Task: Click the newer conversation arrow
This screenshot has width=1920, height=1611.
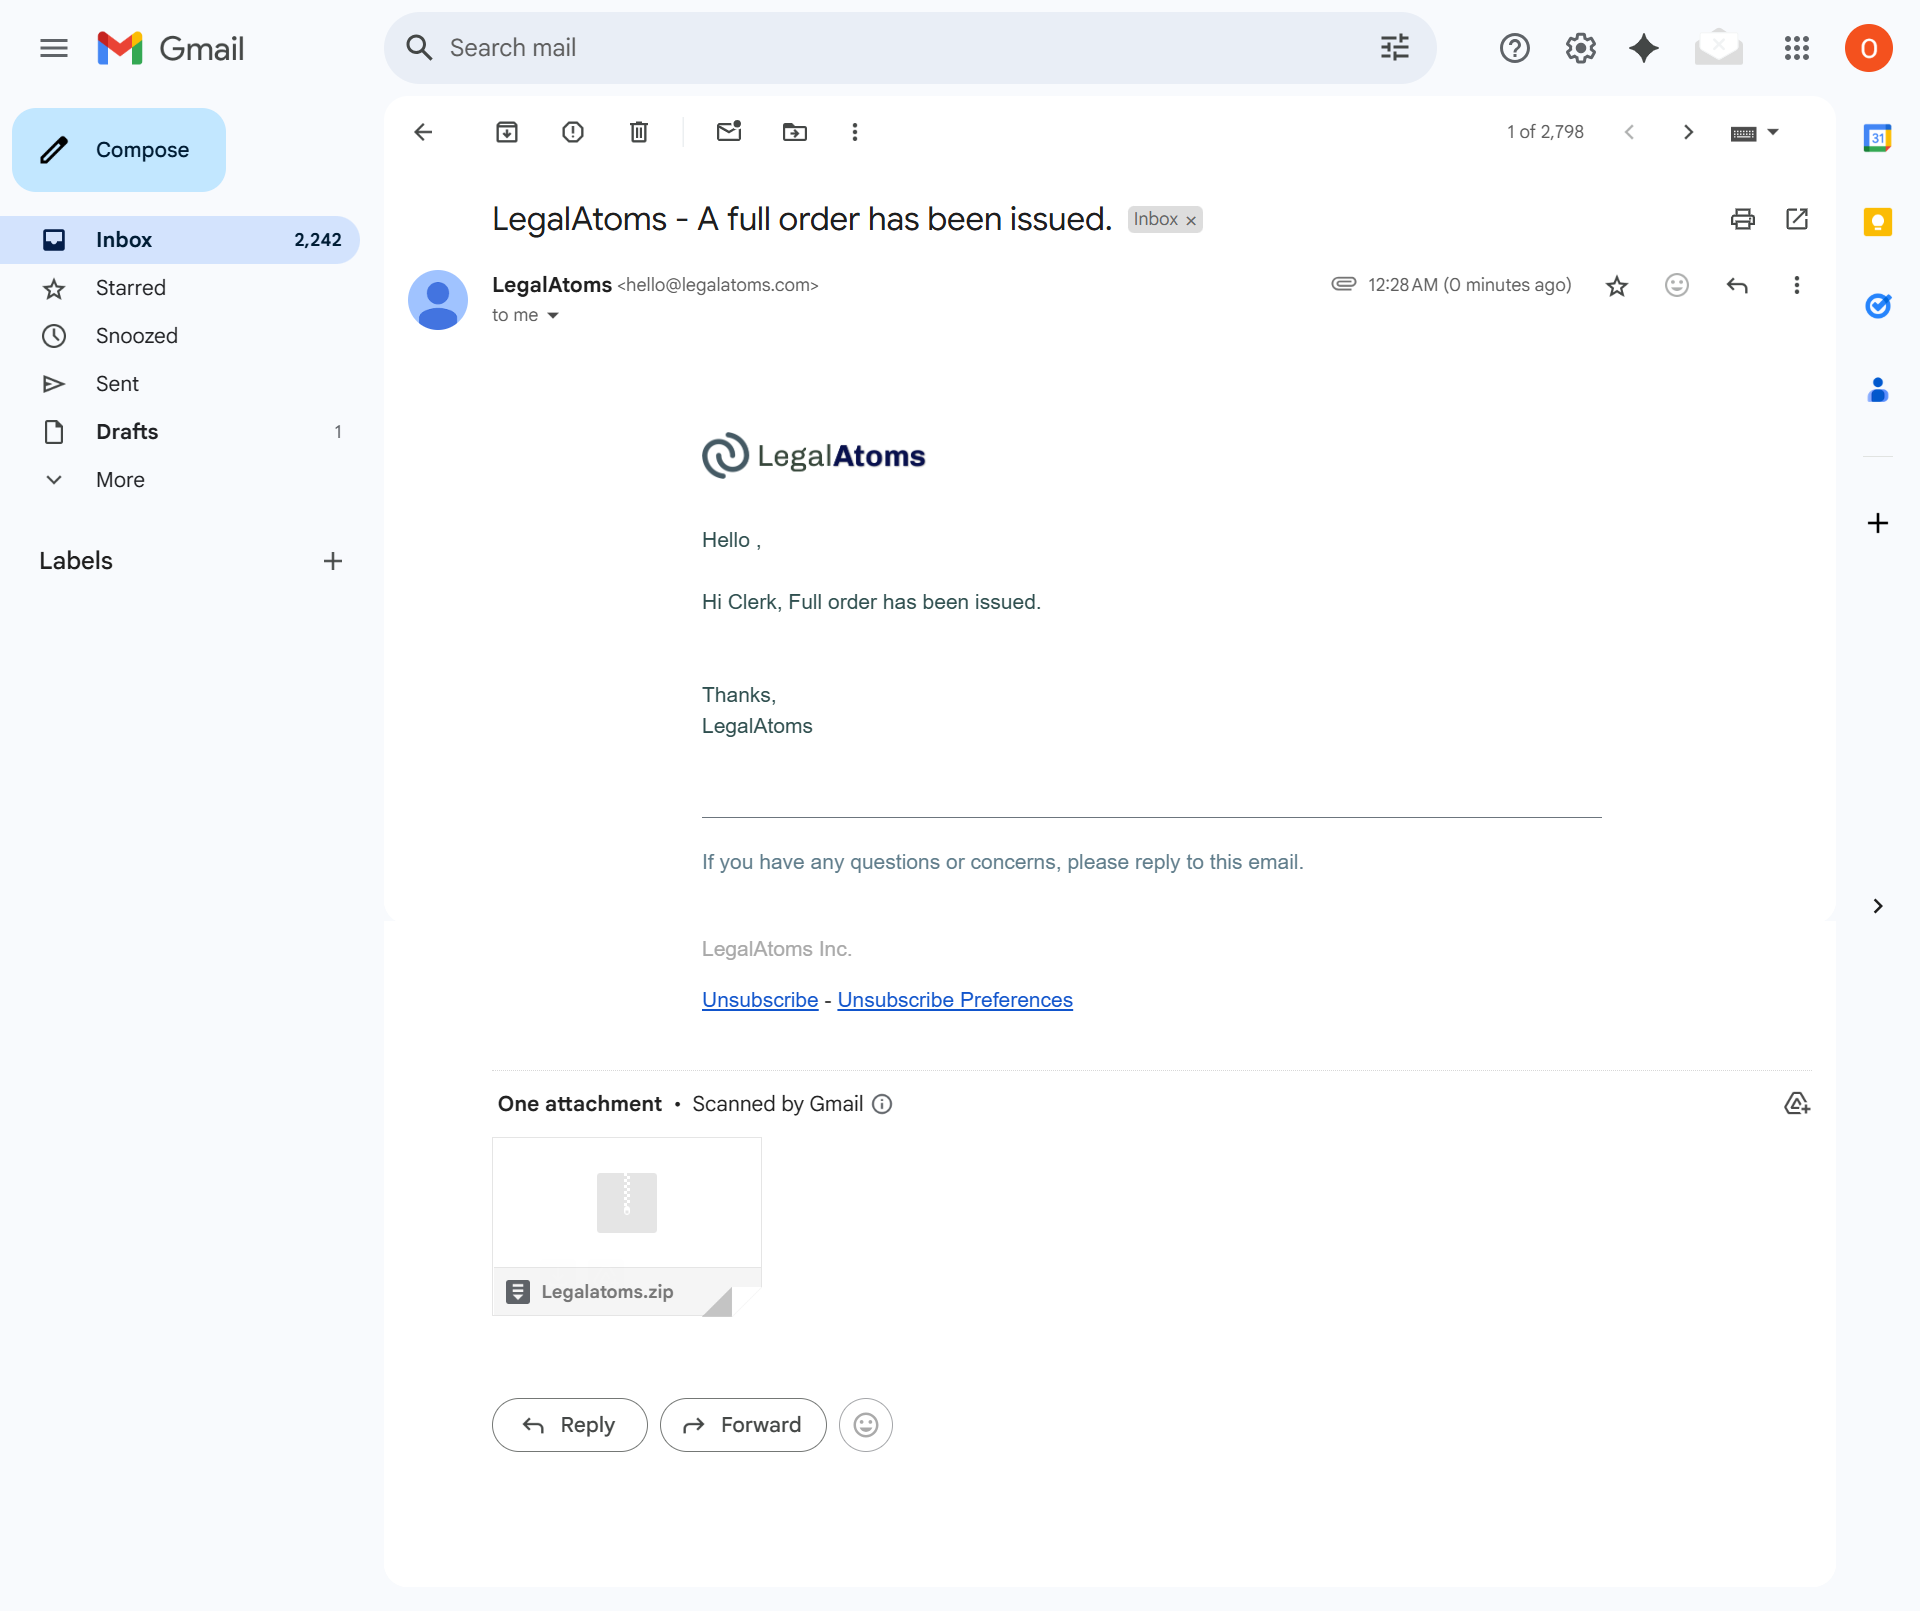Action: (1629, 132)
